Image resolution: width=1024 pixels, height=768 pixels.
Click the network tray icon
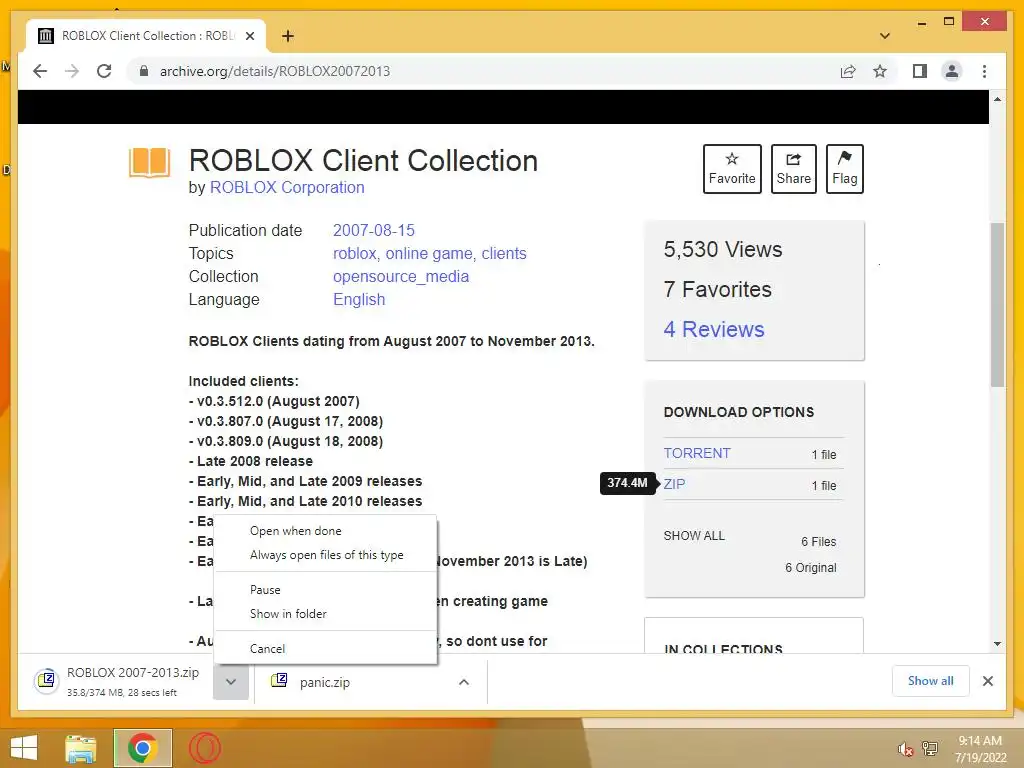pyautogui.click(x=930, y=748)
